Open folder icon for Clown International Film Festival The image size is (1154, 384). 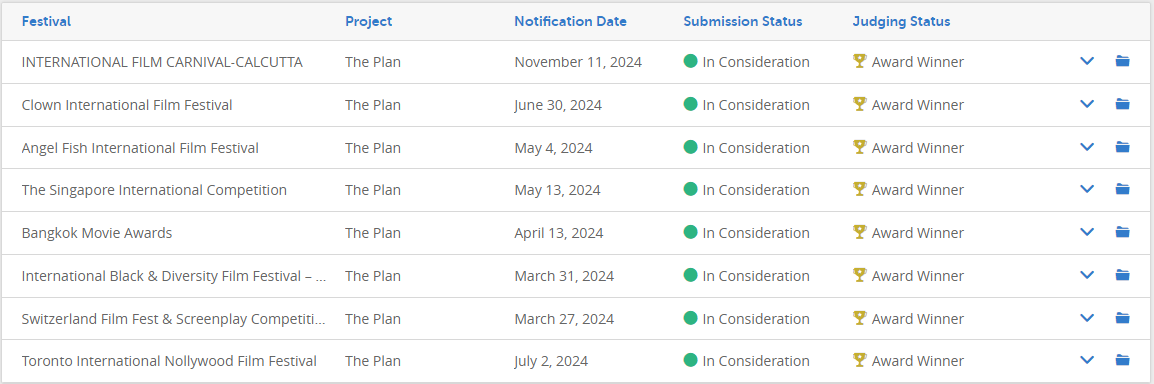(1122, 104)
